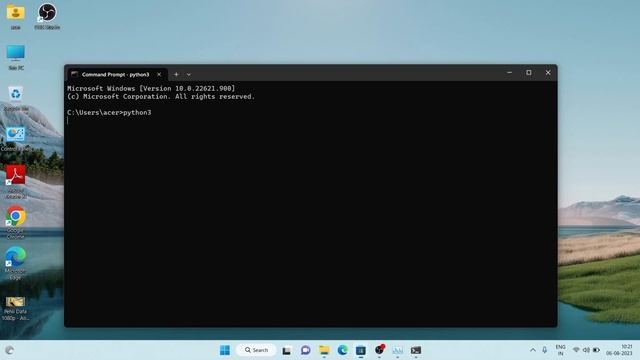640x360 pixels.
Task: Maximize the Command Prompt window
Action: pos(529,73)
